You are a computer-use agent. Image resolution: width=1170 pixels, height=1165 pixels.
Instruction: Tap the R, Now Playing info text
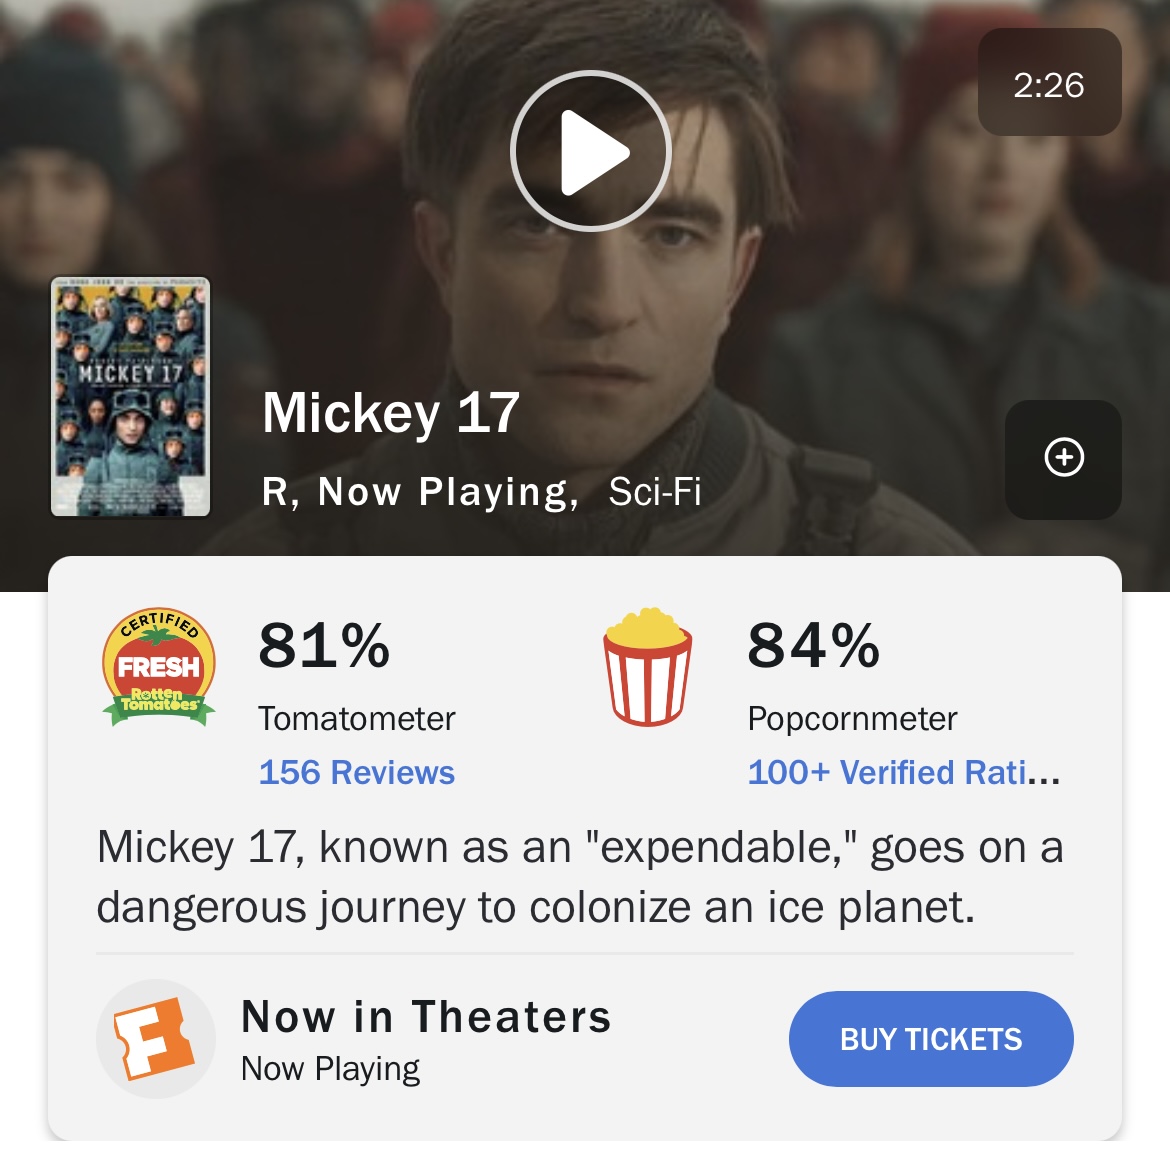(x=420, y=492)
